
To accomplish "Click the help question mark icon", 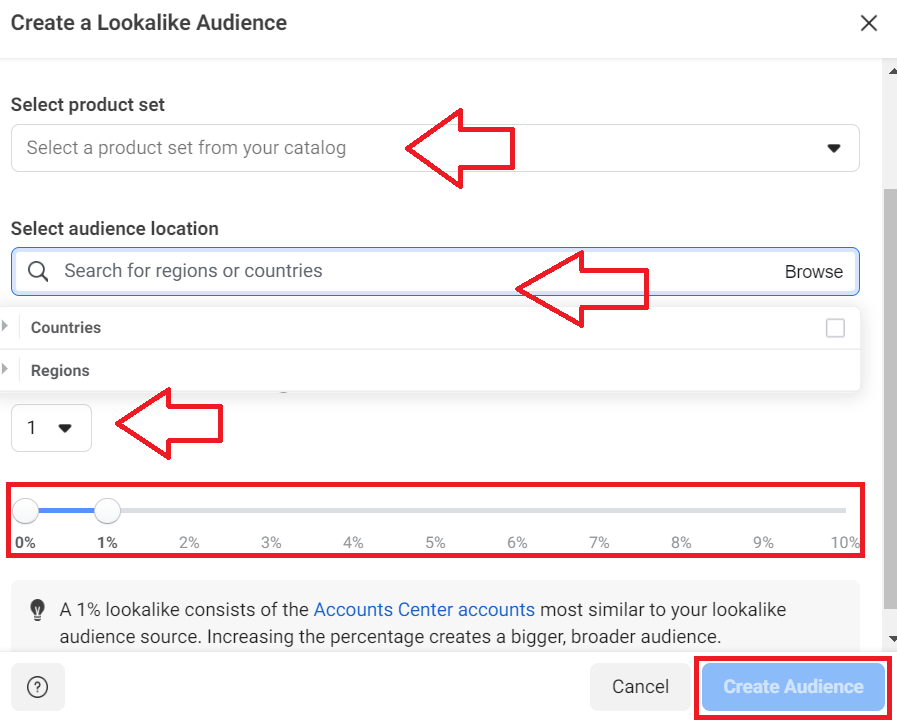I will point(38,687).
